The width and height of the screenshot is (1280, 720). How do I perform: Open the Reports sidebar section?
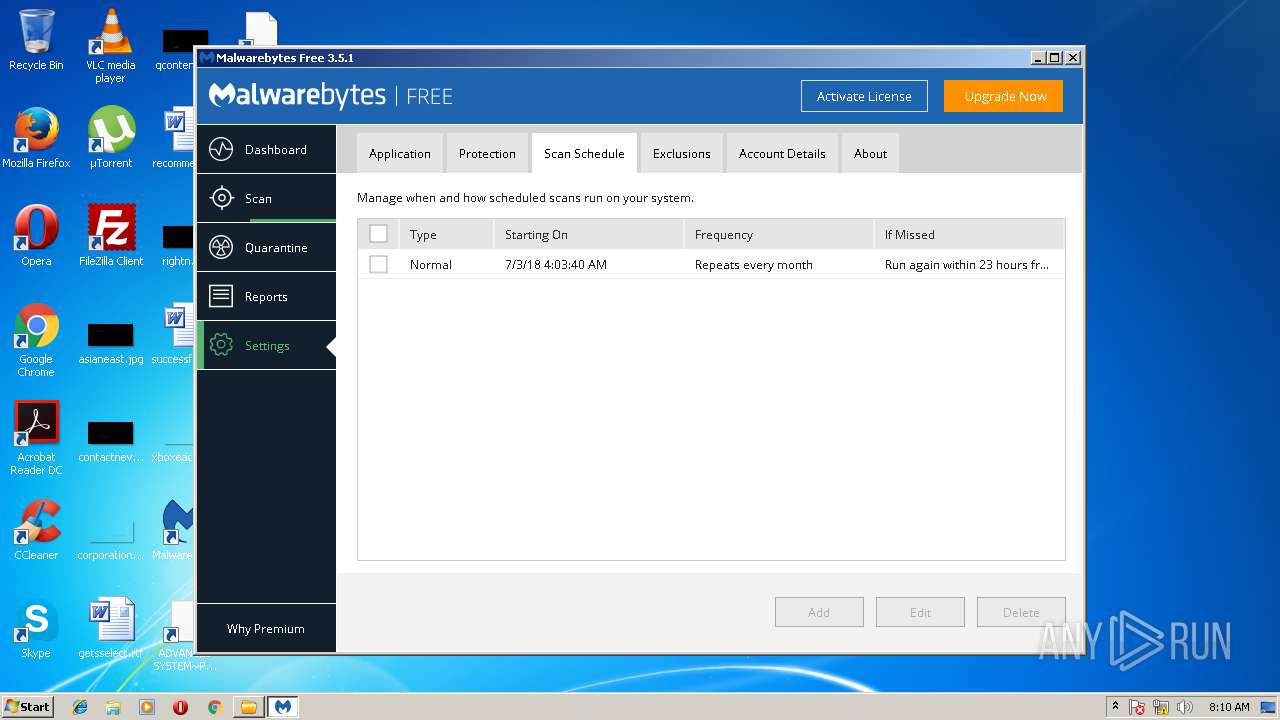point(266,297)
